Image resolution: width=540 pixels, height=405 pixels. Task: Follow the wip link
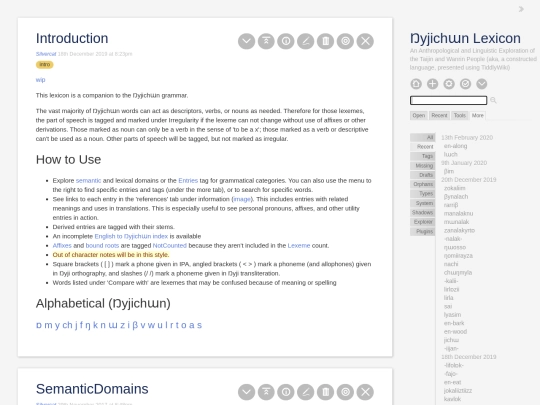tap(40, 80)
